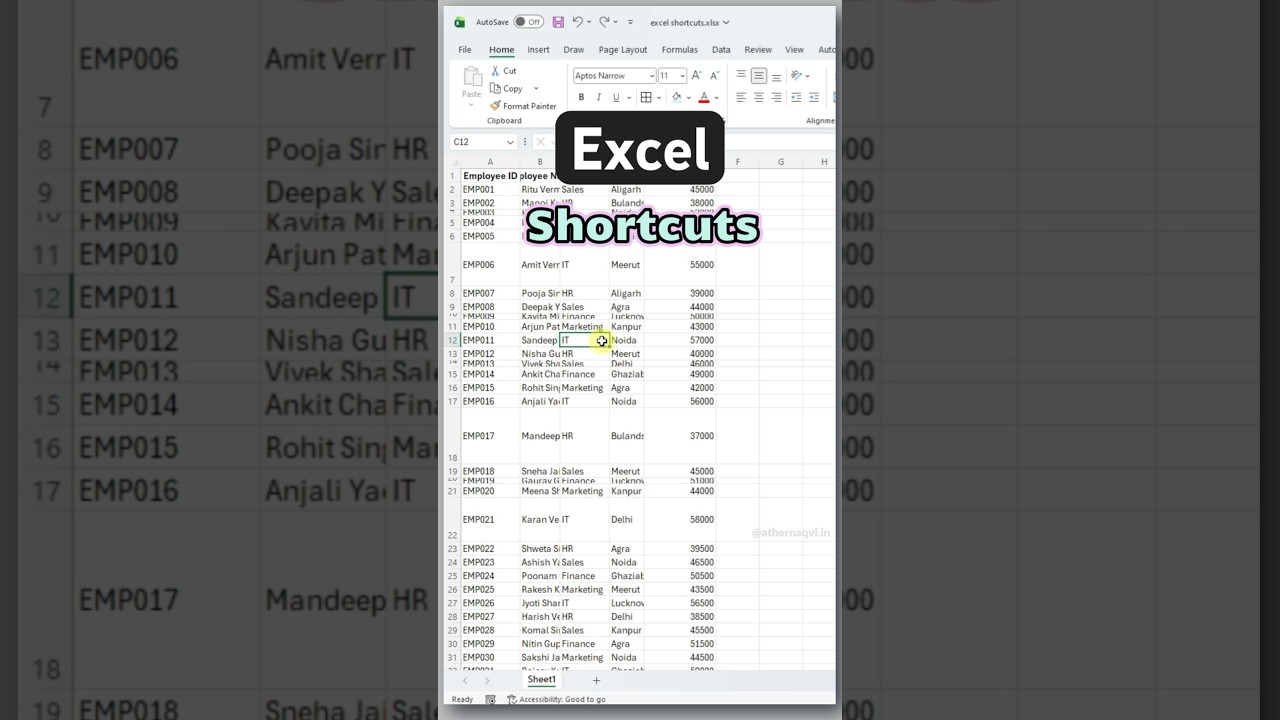Cut the selection with the scissors icon

click(495, 71)
